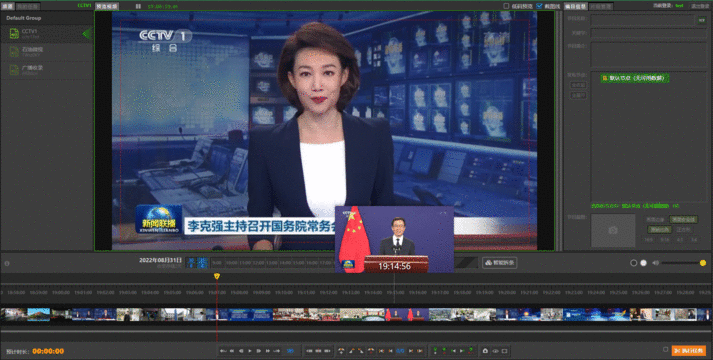Click the blue loop icon in transport controls
Viewport: 713px width, 360px height.
(291, 351)
